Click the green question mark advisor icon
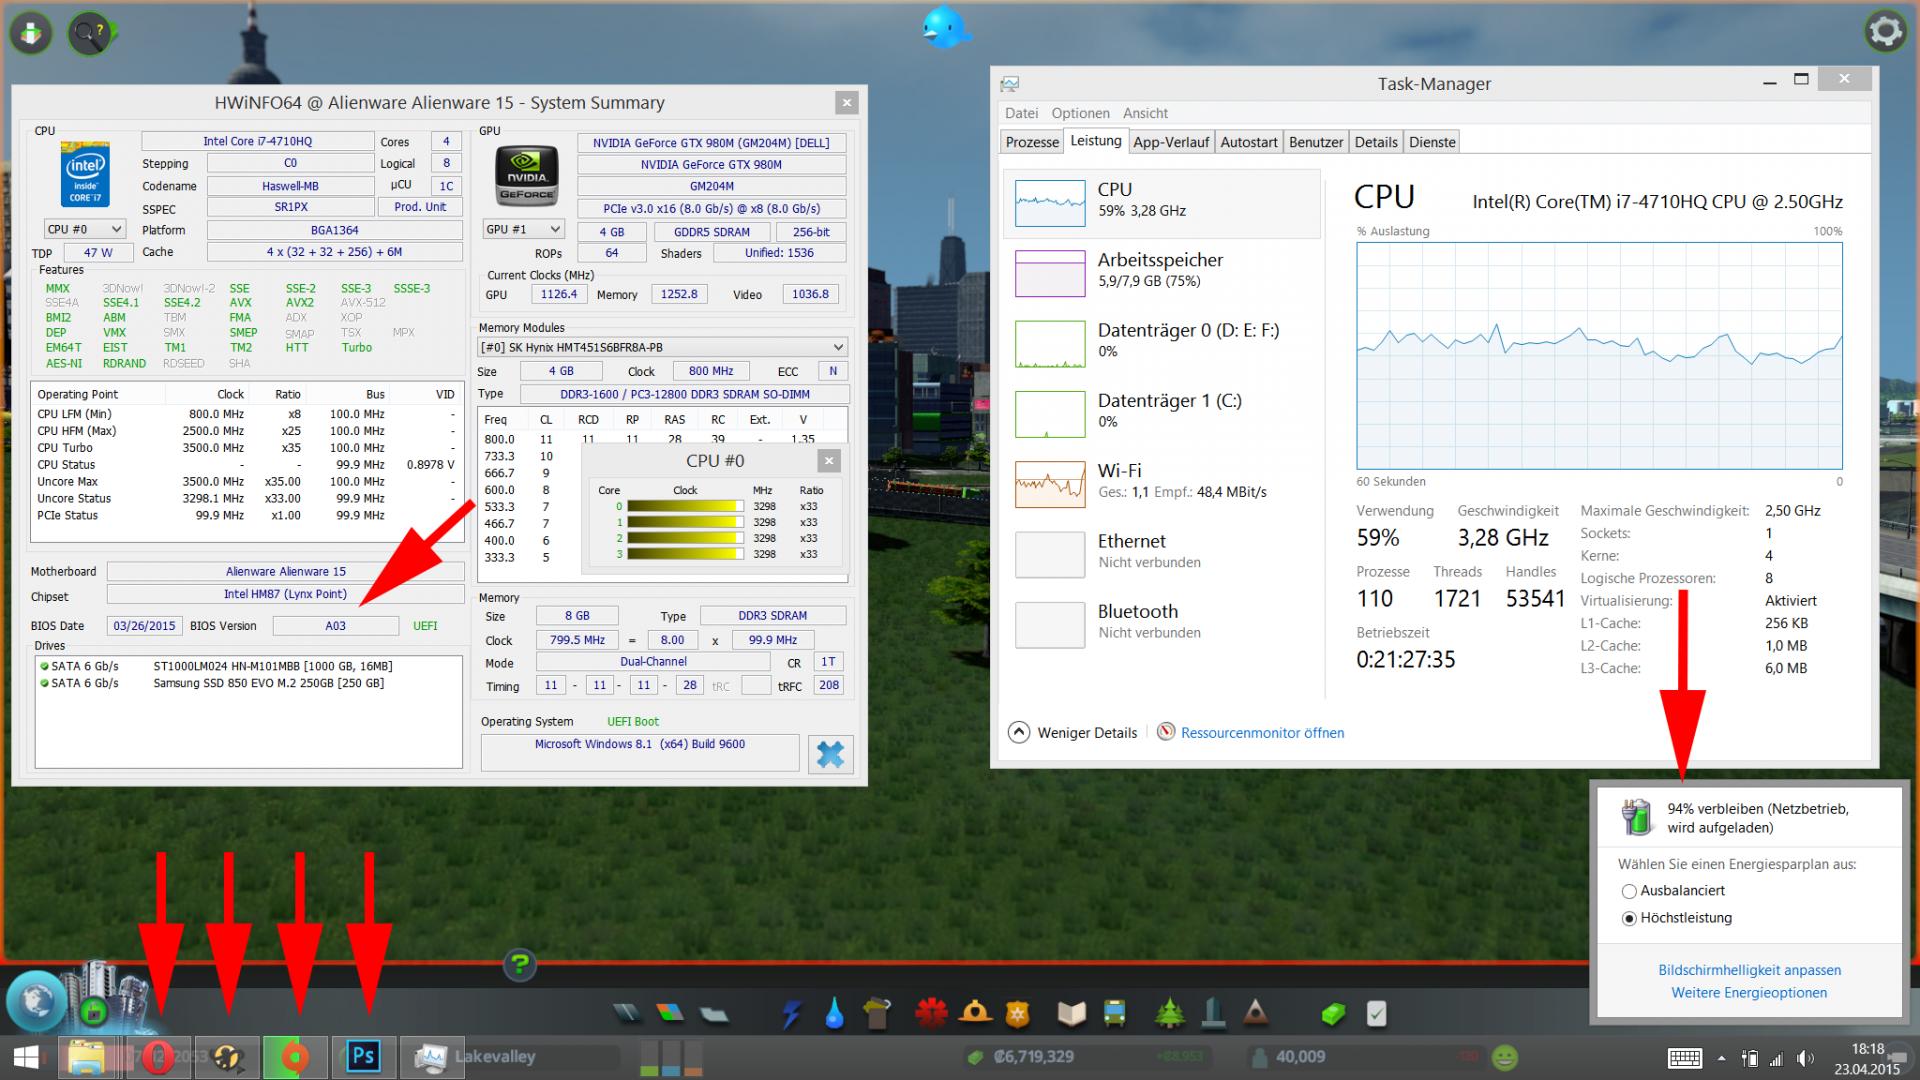 click(520, 965)
